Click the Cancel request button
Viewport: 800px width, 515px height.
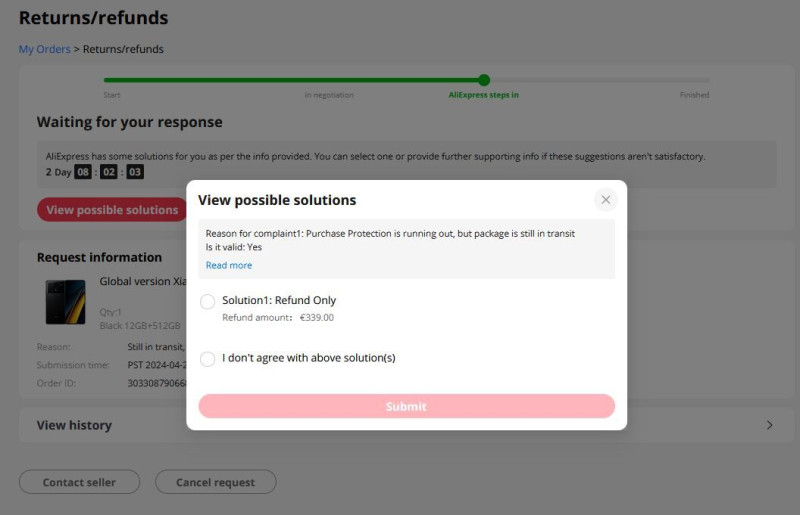tap(215, 482)
